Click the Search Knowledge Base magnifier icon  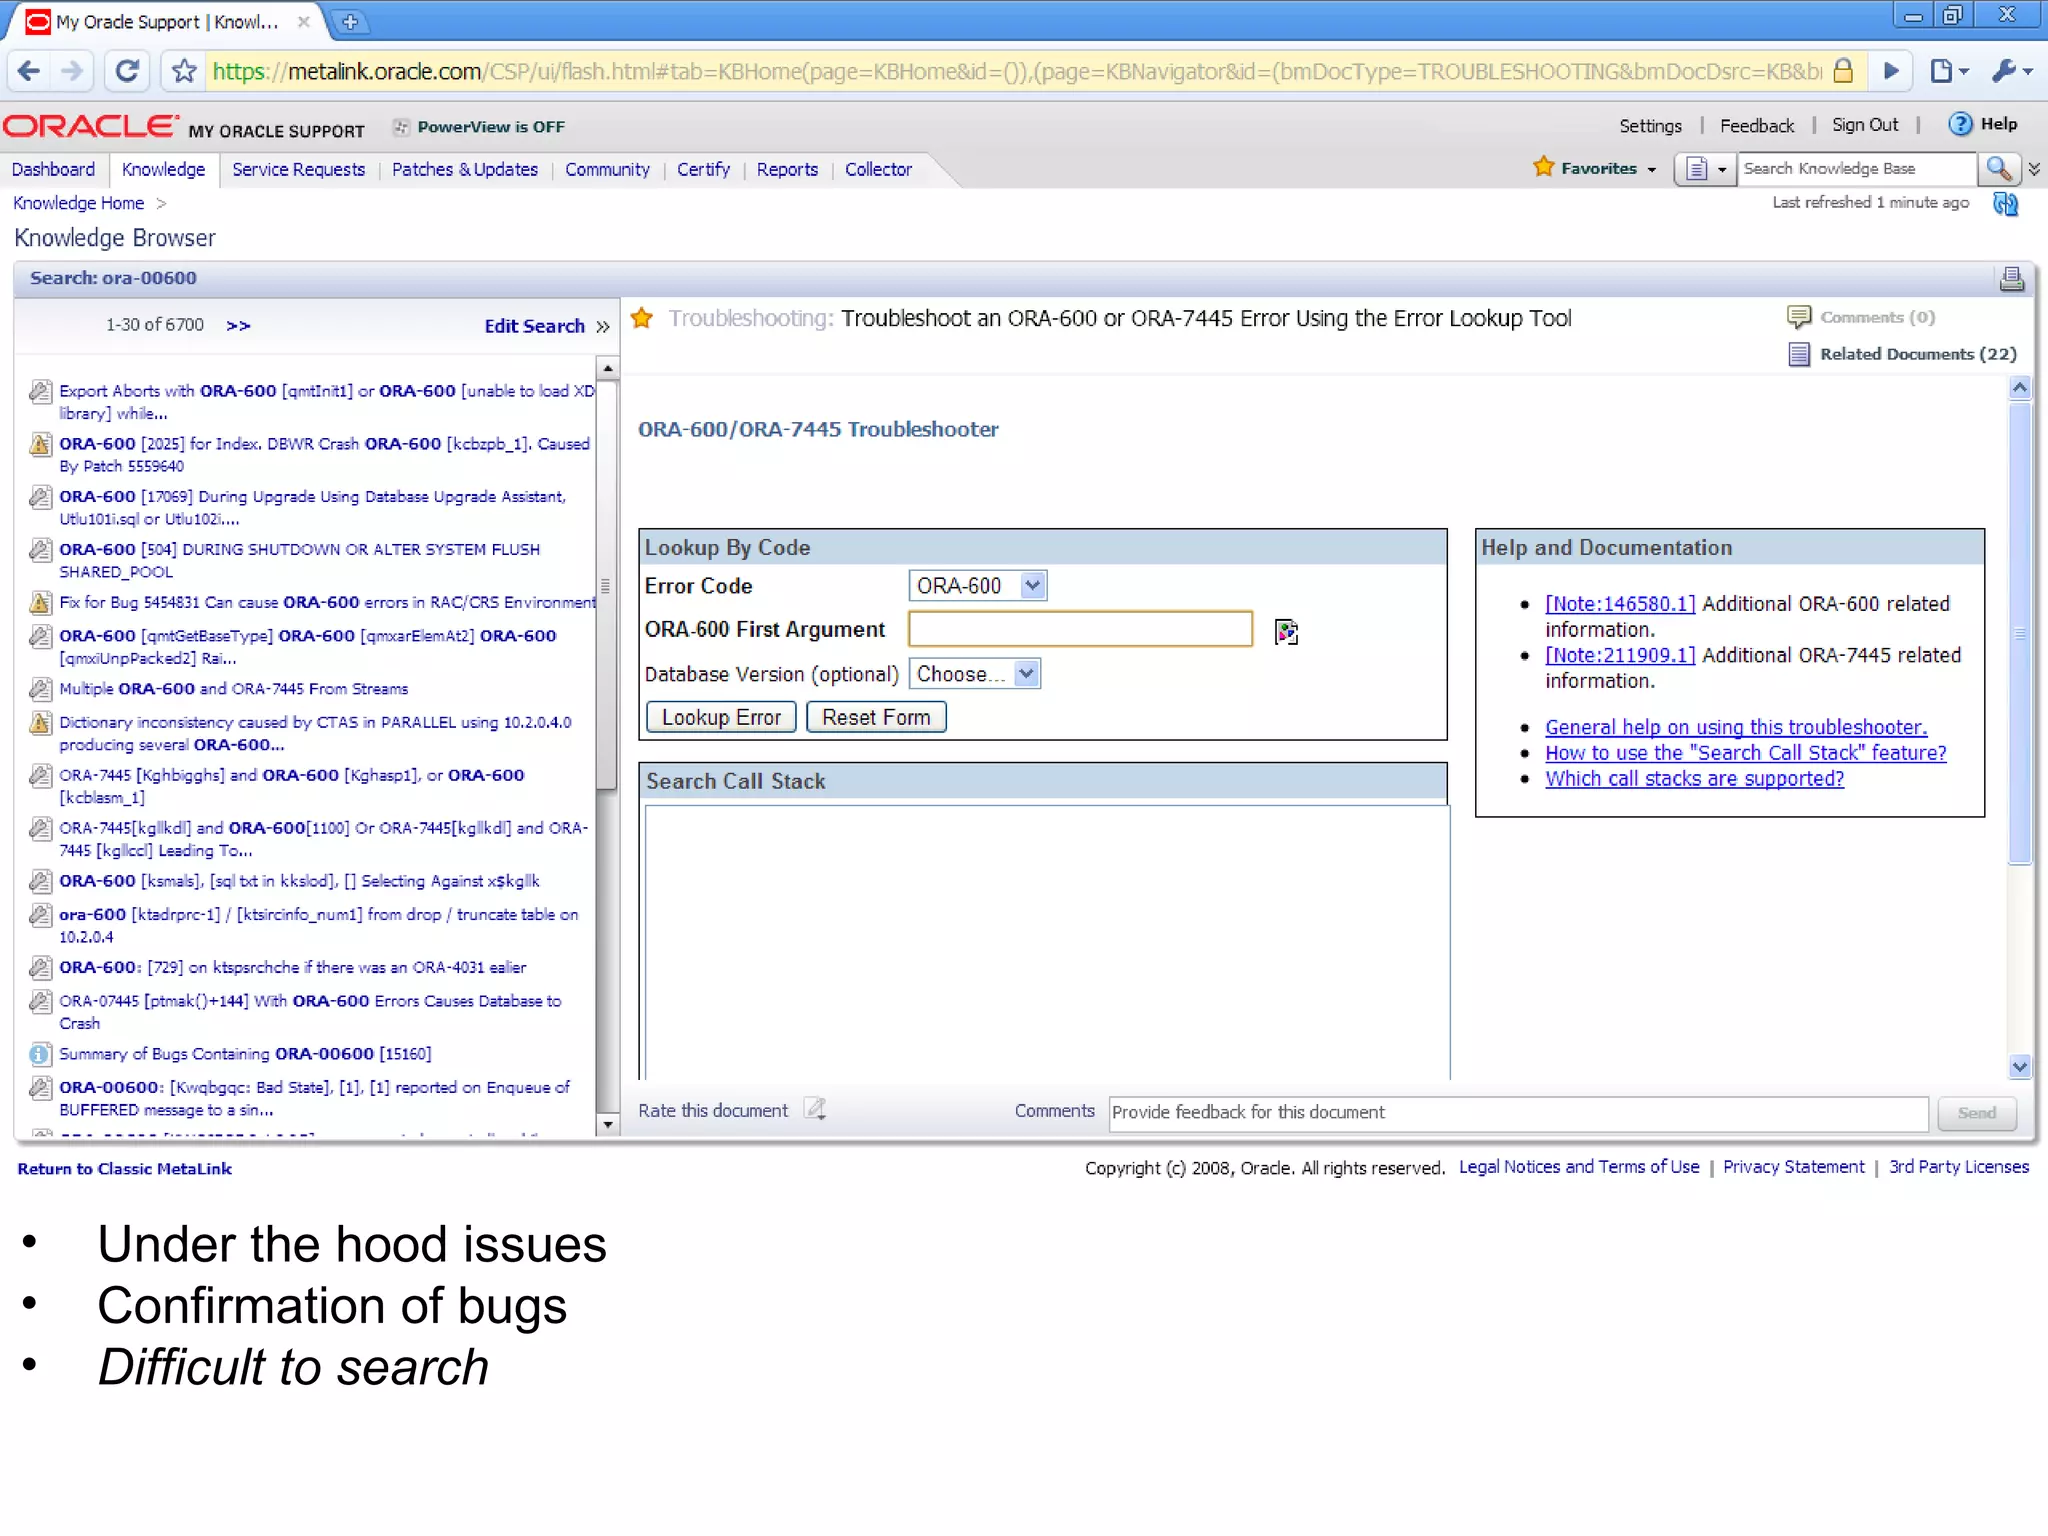(1998, 169)
